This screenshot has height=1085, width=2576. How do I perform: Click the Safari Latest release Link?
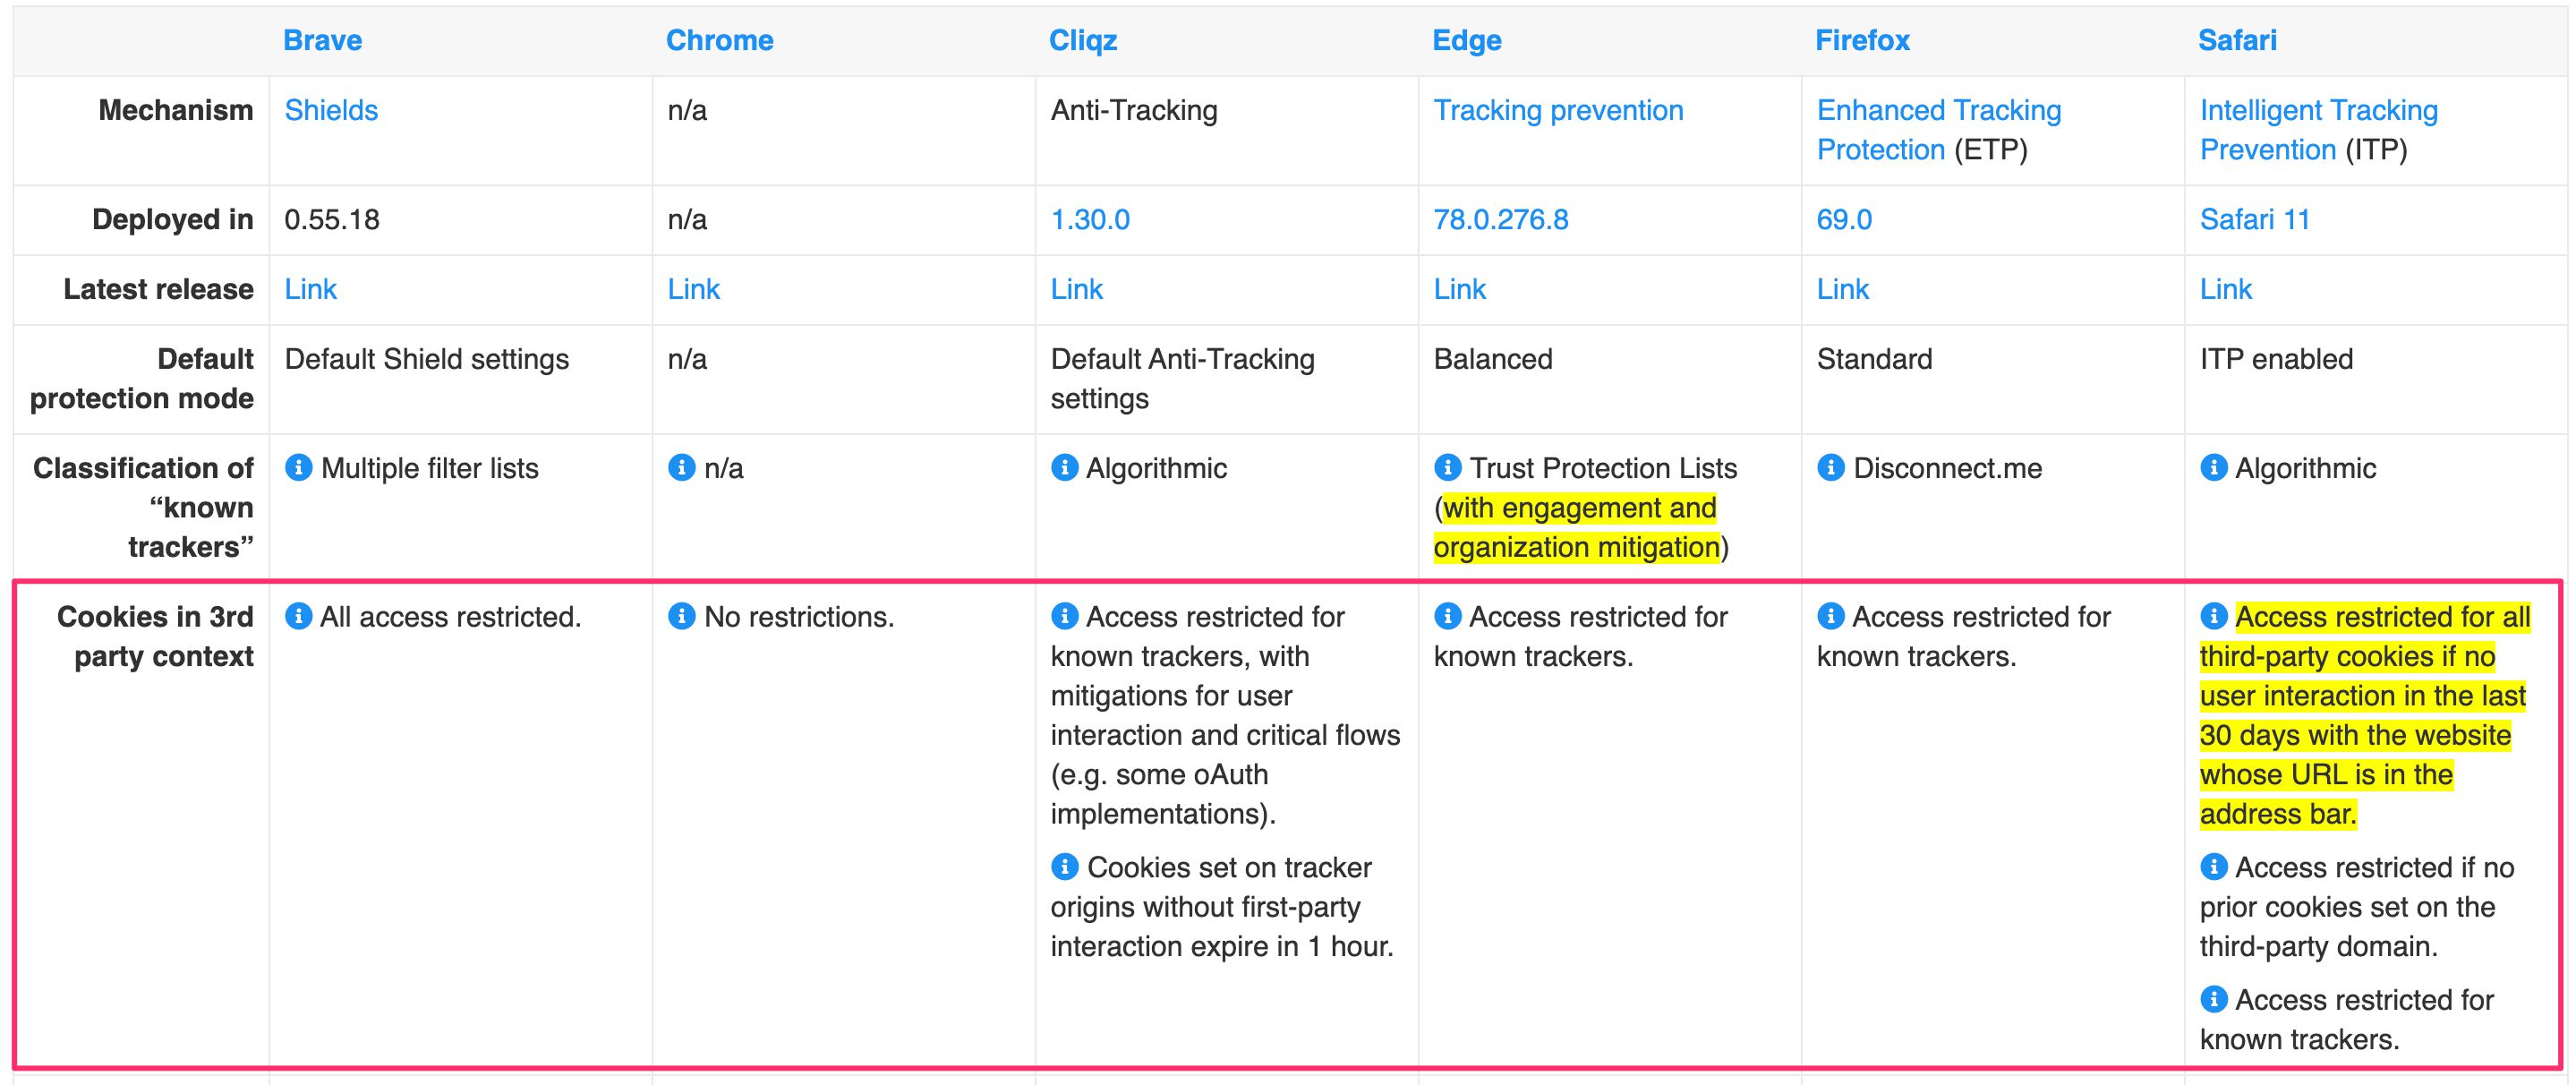coord(2220,287)
